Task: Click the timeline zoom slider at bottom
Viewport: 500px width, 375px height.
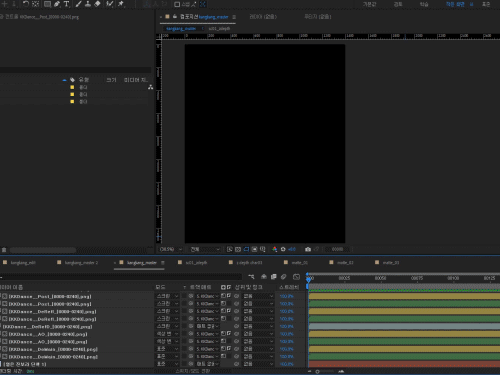Action: (x=326, y=371)
